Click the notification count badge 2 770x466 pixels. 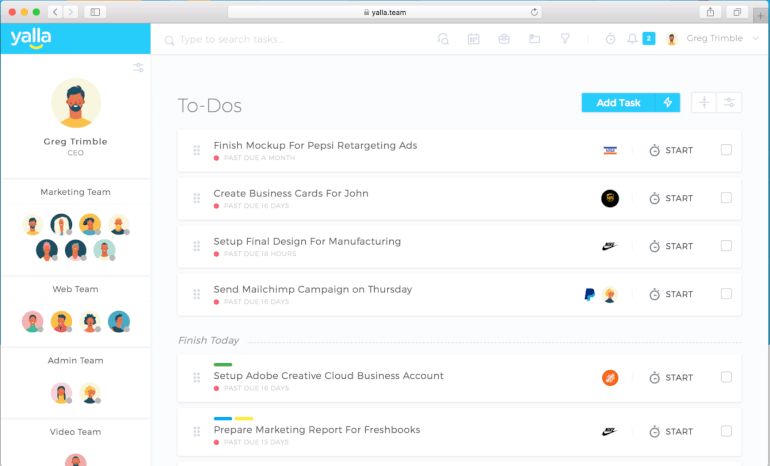(649, 38)
